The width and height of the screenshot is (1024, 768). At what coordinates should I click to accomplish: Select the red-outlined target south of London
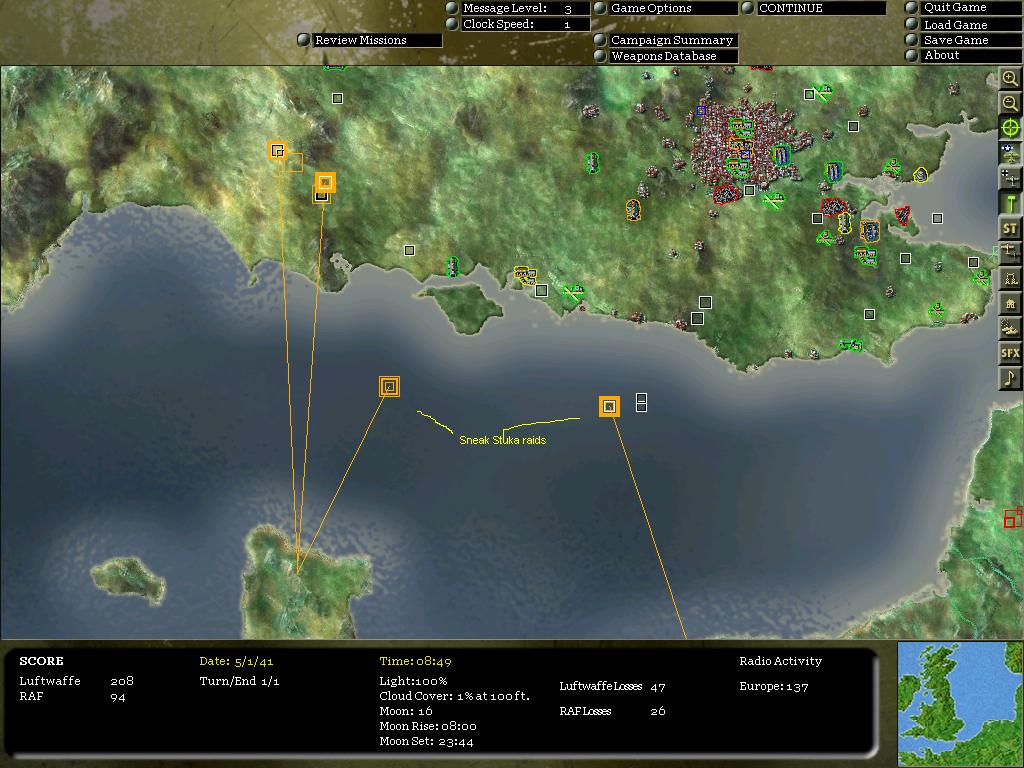pyautogui.click(x=725, y=195)
